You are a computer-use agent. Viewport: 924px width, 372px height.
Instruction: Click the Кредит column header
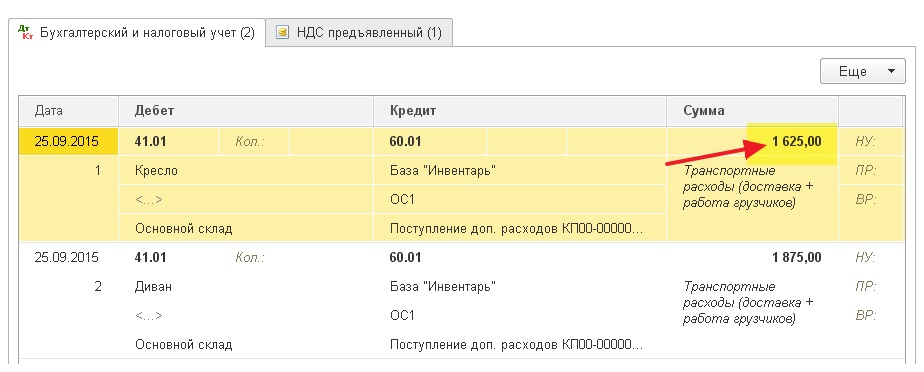(x=520, y=111)
